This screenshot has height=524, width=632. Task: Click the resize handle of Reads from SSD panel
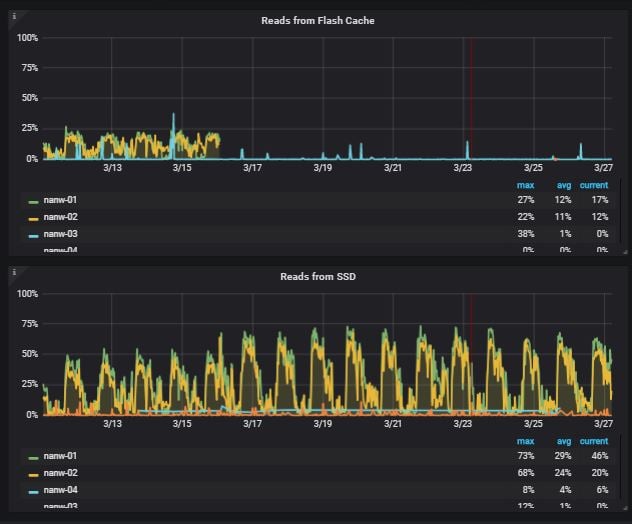(625, 508)
